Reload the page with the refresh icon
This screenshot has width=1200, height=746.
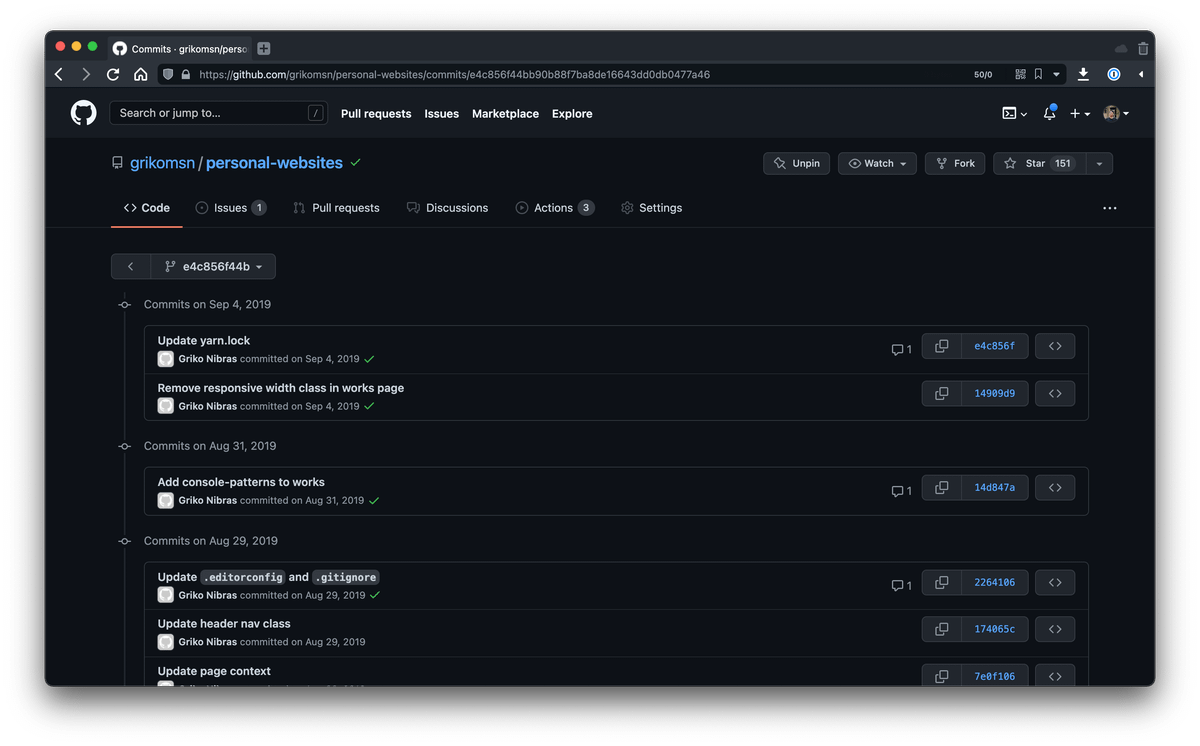pyautogui.click(x=113, y=74)
